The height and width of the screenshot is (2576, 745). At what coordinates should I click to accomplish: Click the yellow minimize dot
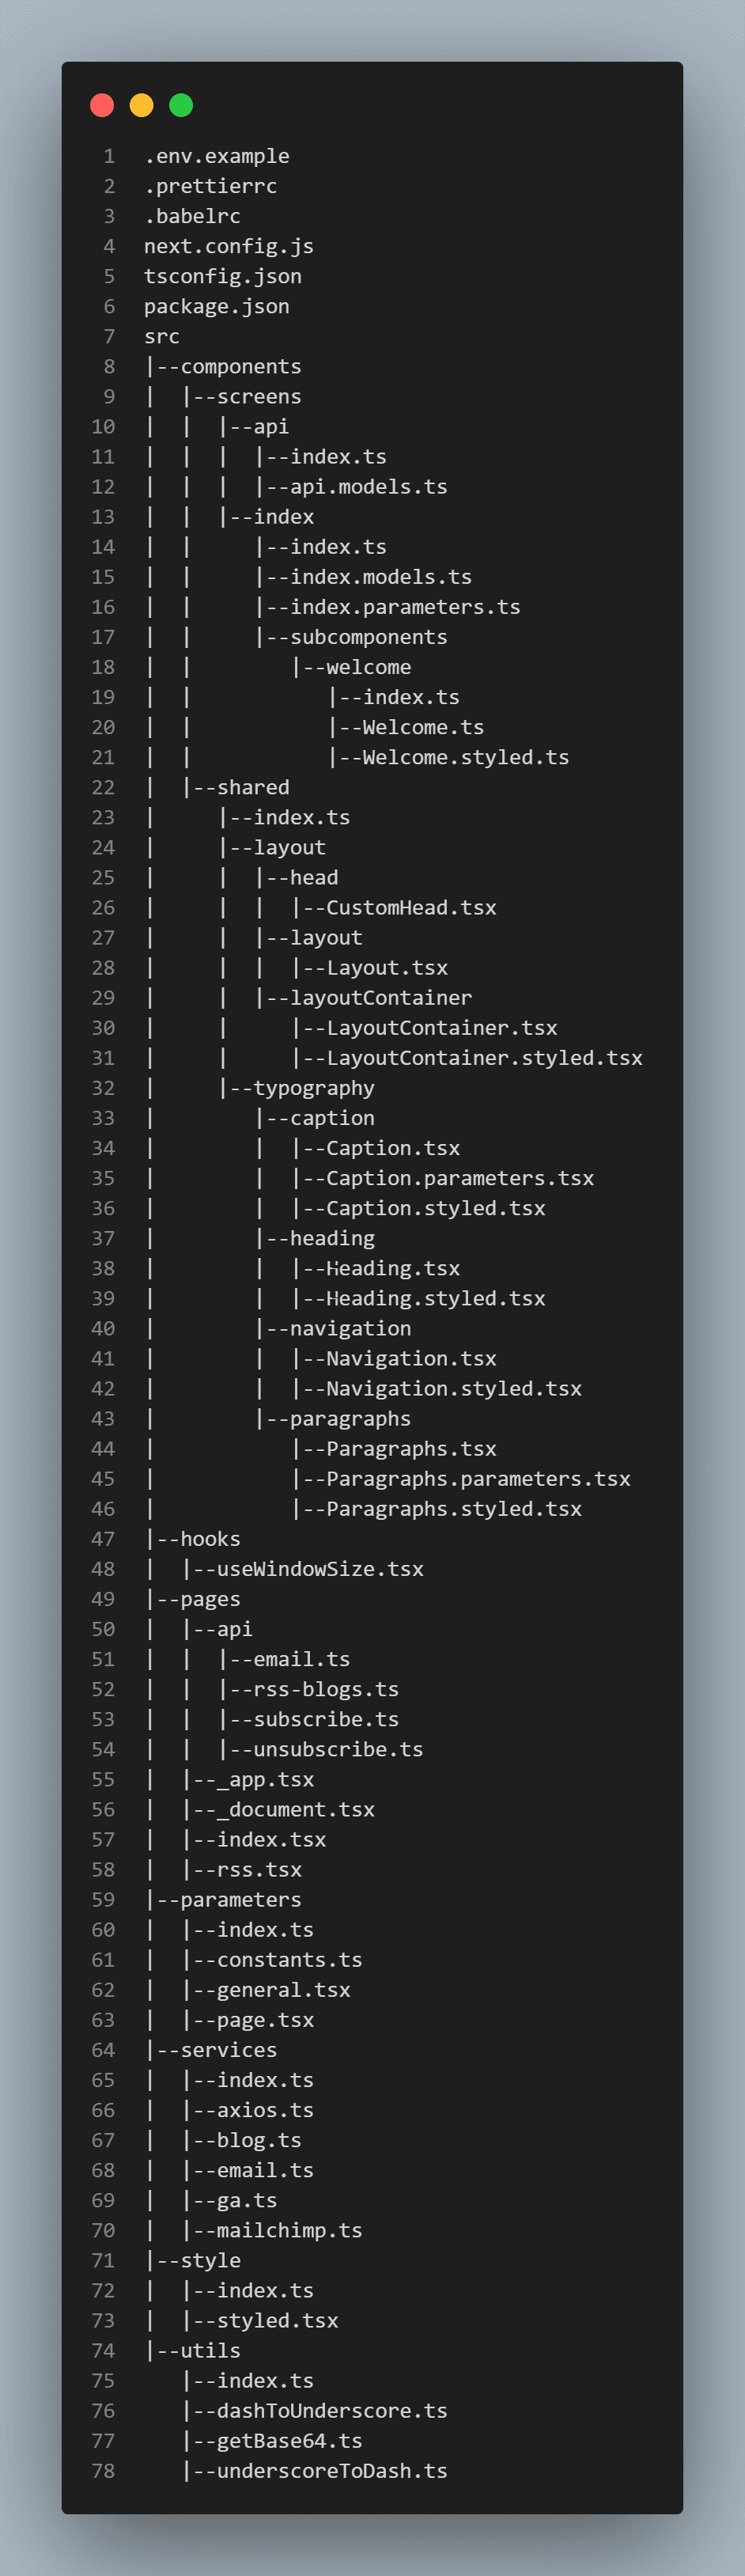point(142,105)
